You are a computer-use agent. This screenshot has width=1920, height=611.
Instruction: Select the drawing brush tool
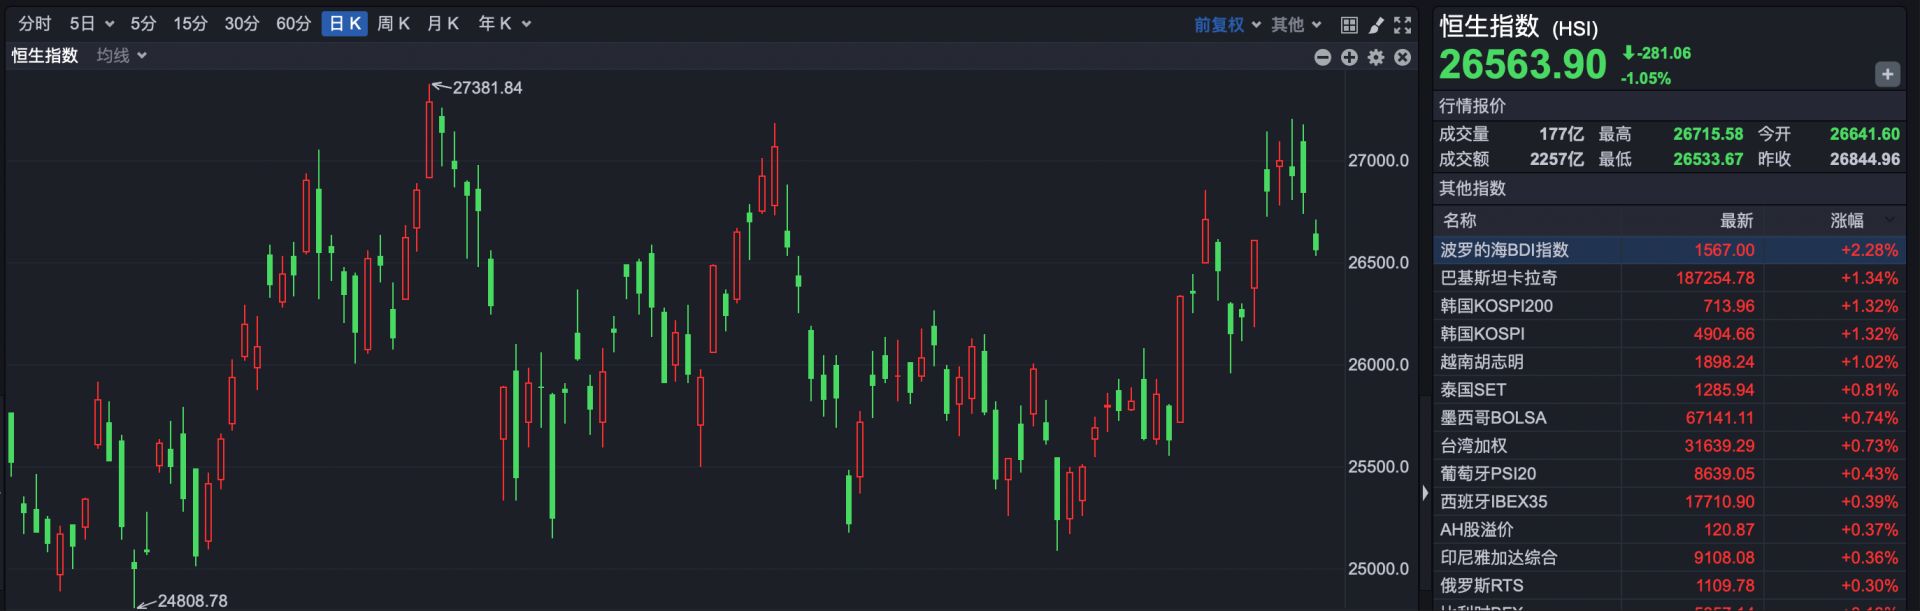1376,25
